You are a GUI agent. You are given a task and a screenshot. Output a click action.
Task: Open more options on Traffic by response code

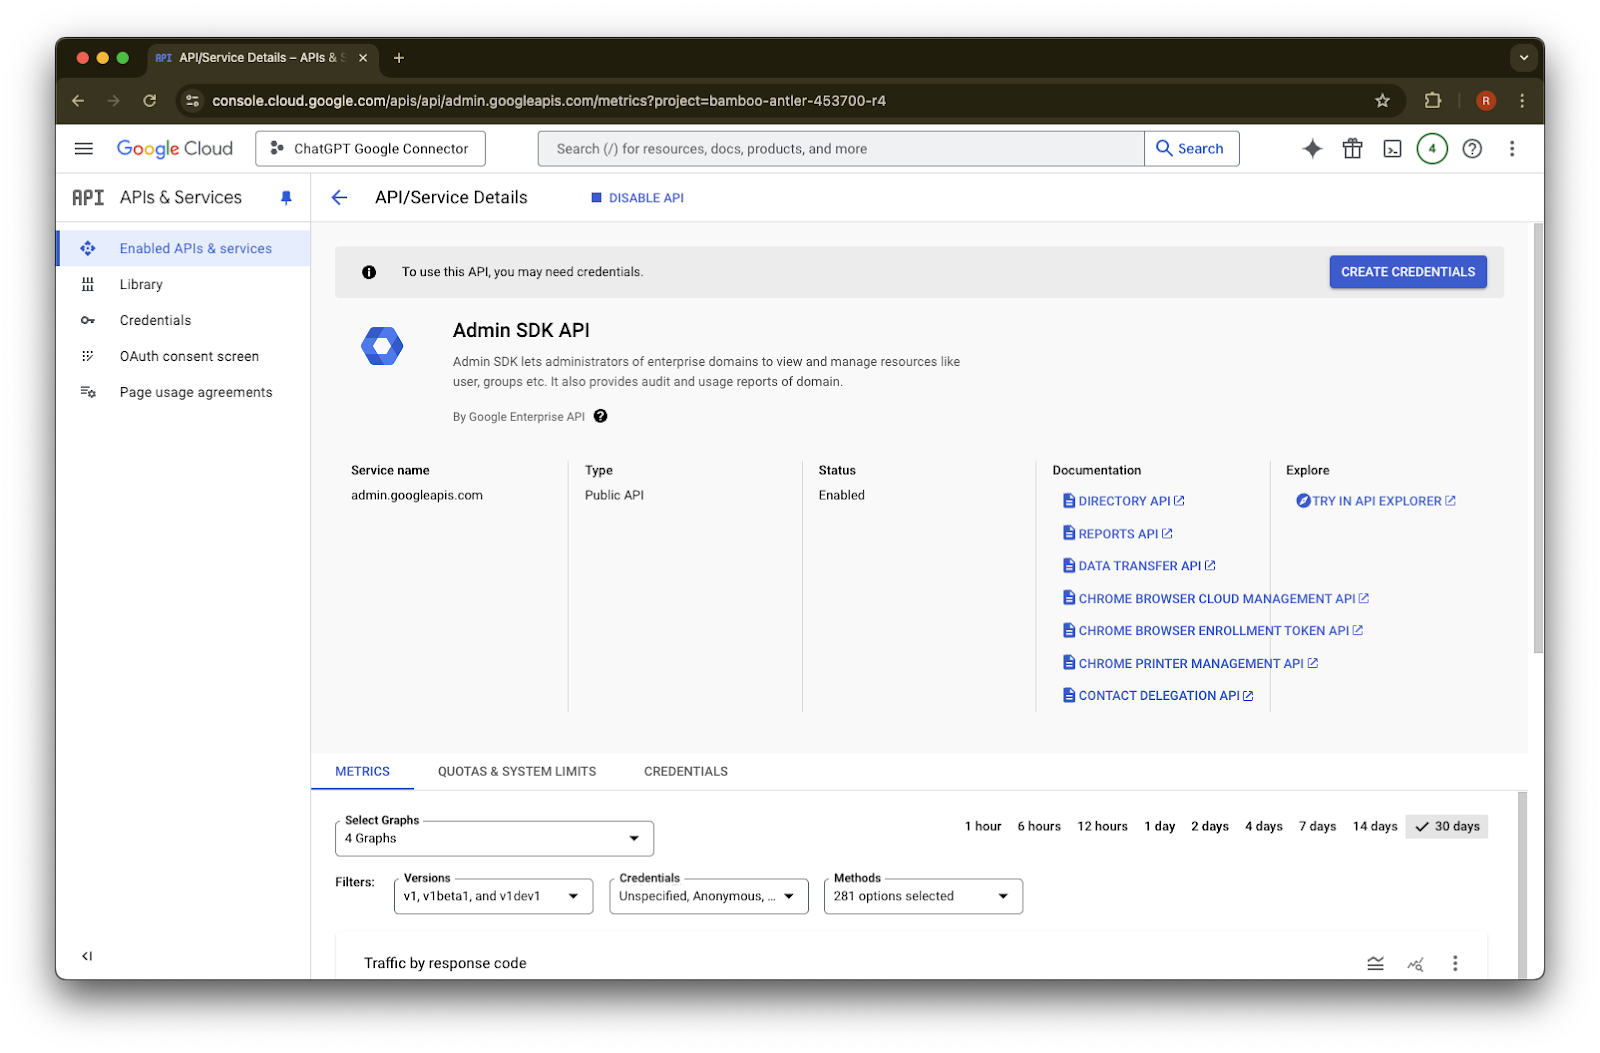click(1455, 963)
